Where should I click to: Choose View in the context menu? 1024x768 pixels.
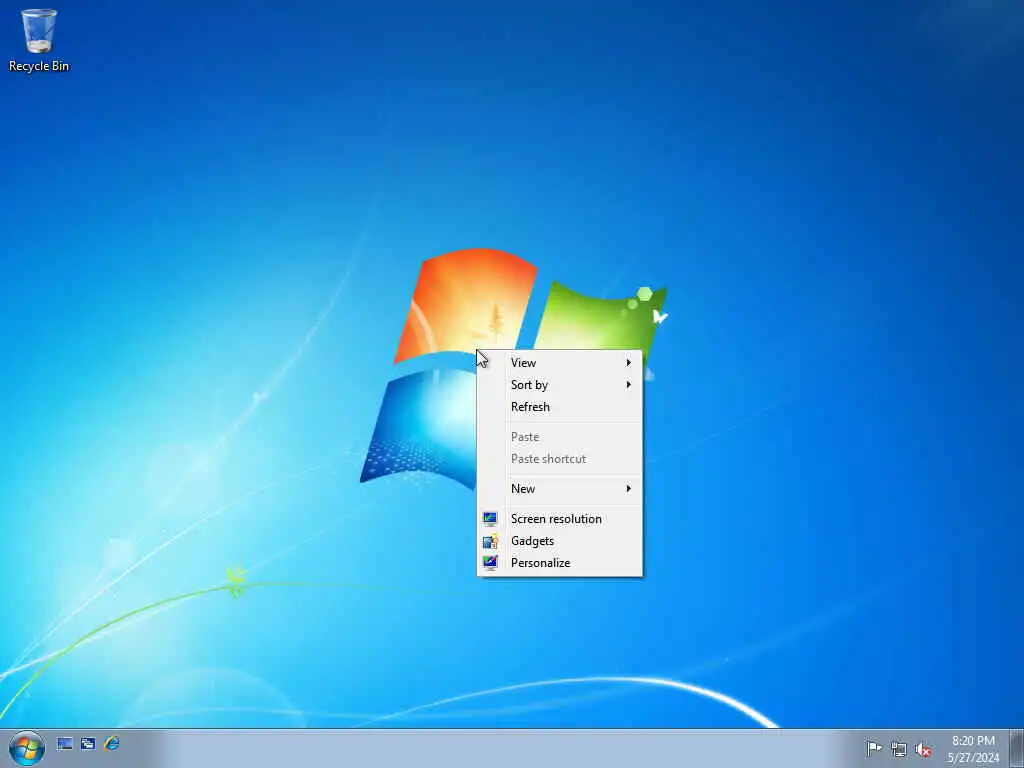point(560,362)
